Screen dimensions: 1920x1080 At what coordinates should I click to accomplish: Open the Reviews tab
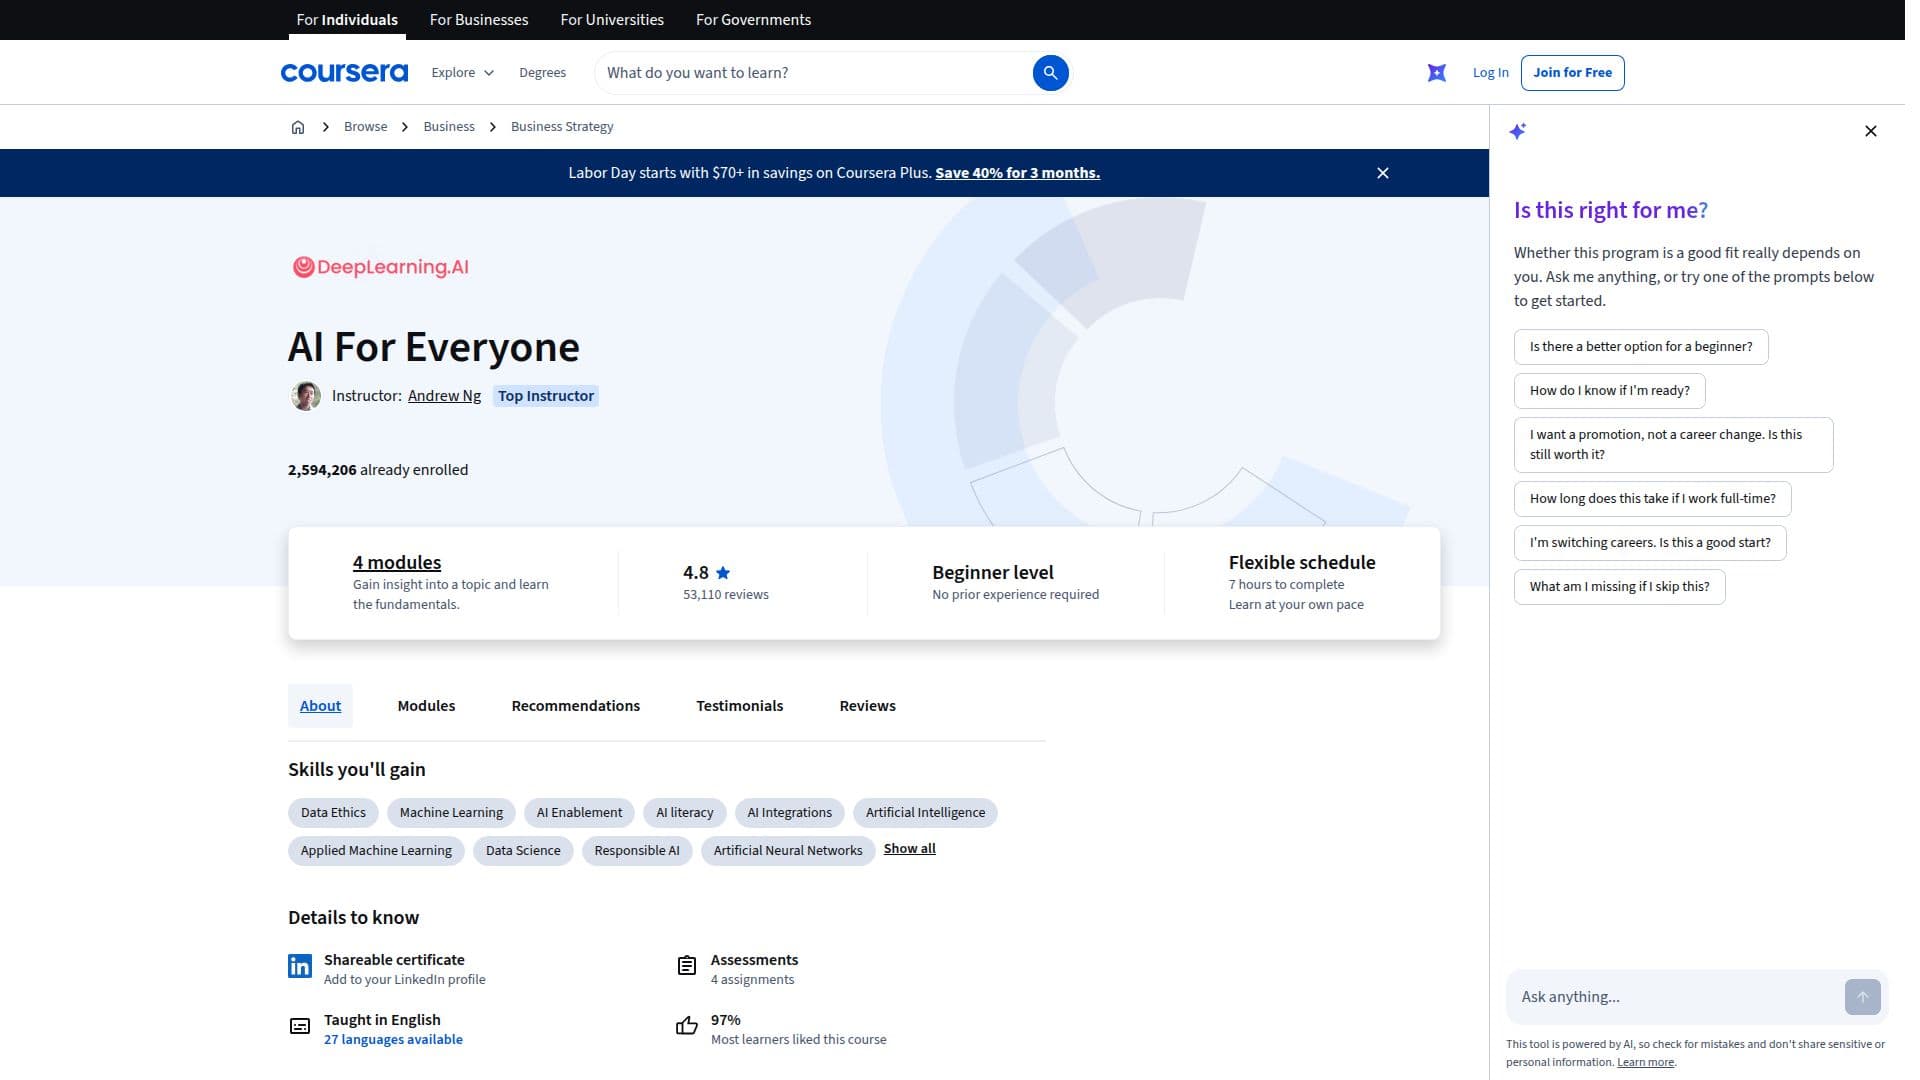(868, 706)
